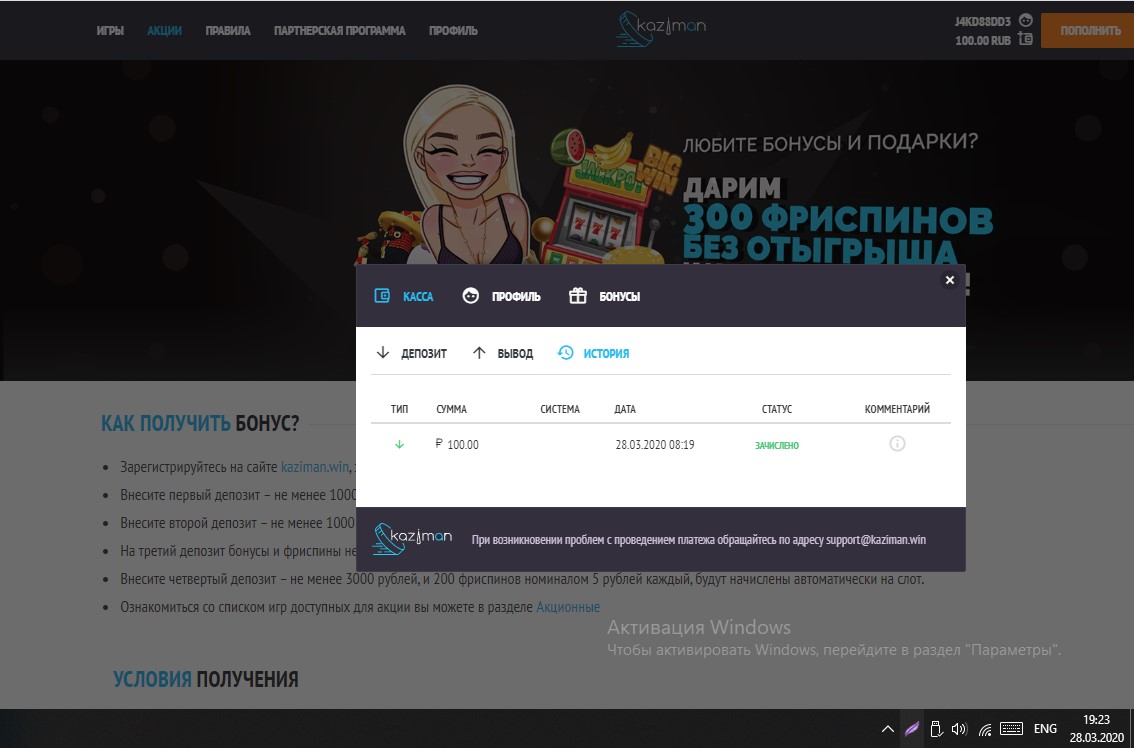The image size is (1134, 748).
Task: Select the История section
Action: (594, 354)
